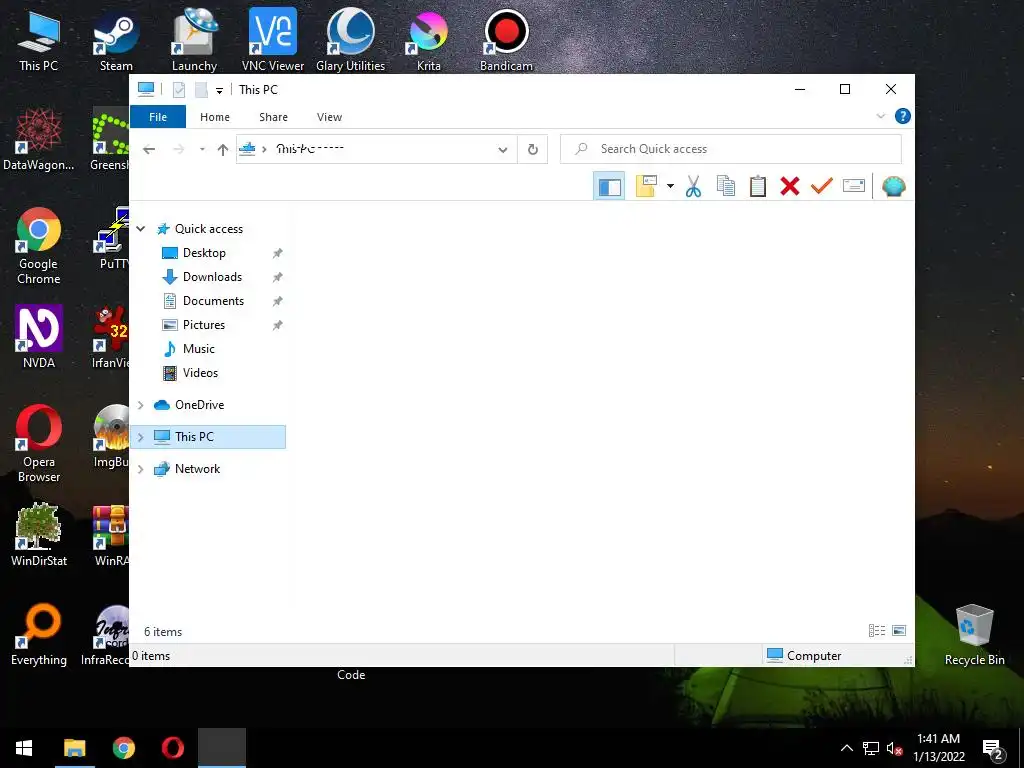Click the address bar path text

(x=310, y=149)
